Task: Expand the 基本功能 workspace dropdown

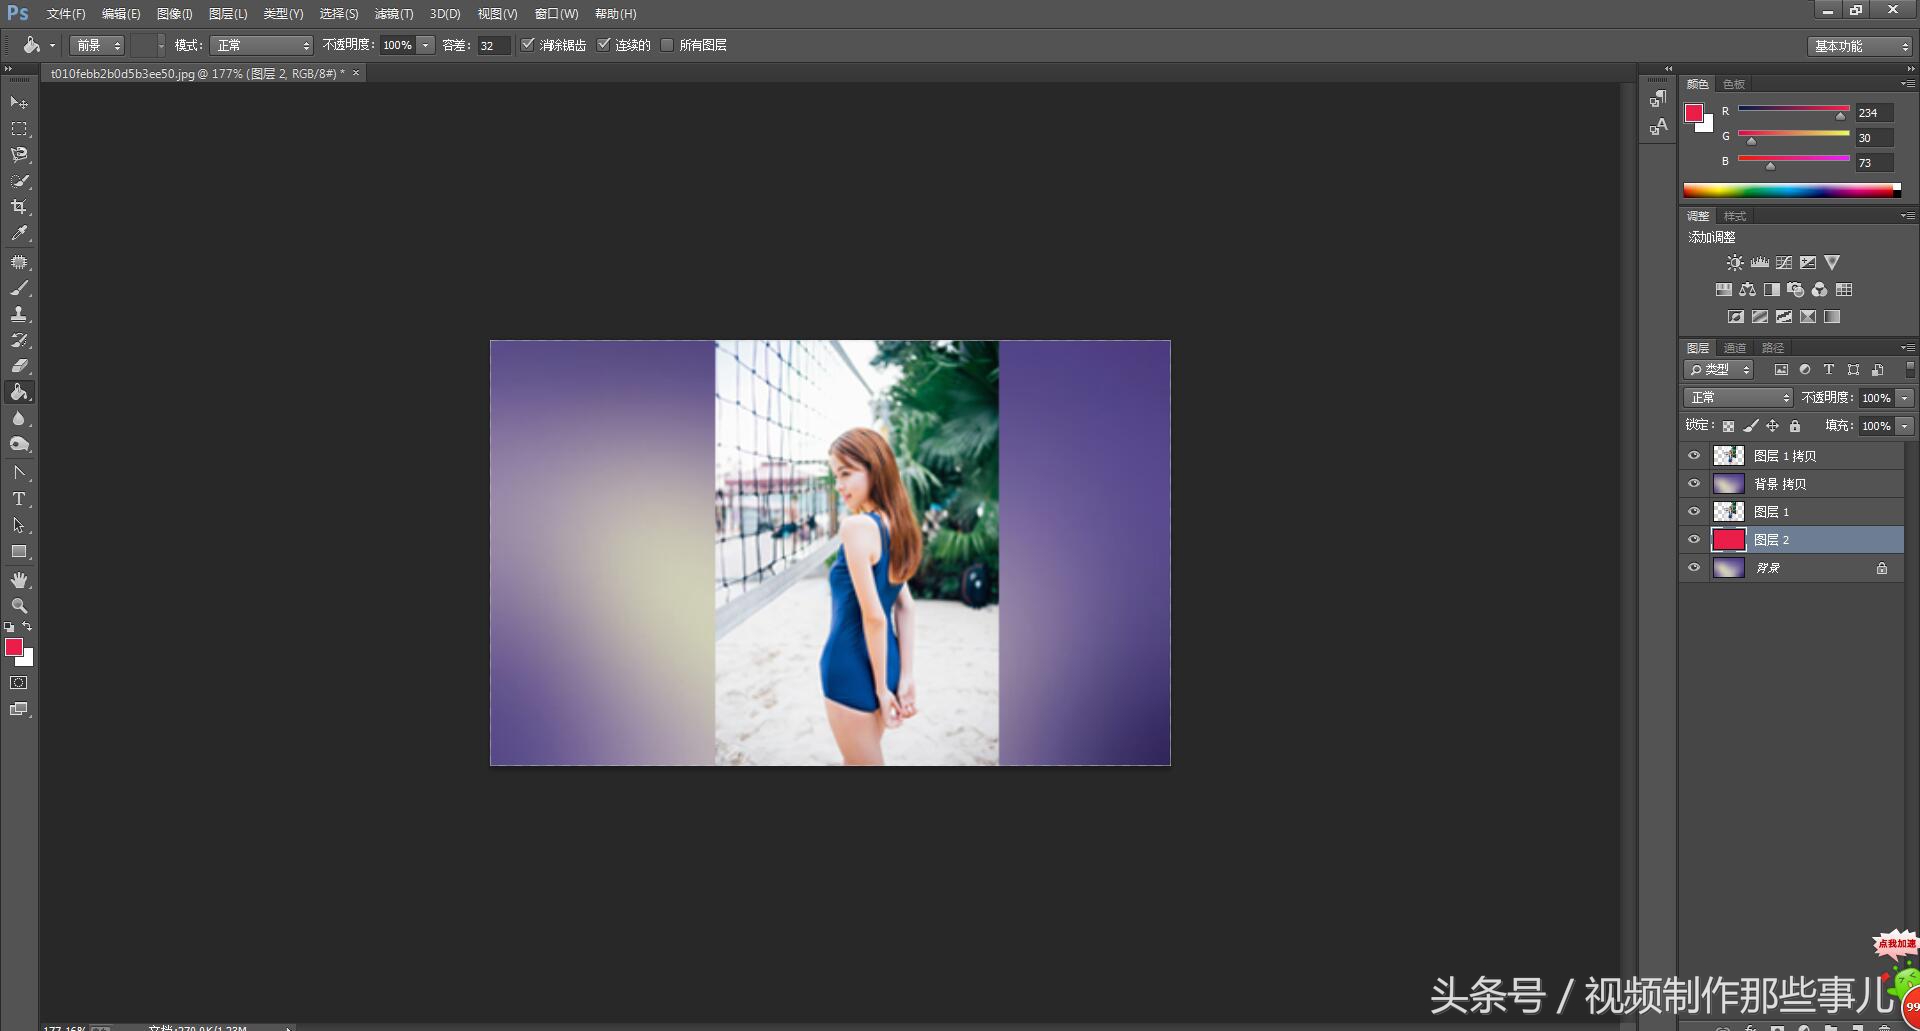Action: coord(1861,46)
